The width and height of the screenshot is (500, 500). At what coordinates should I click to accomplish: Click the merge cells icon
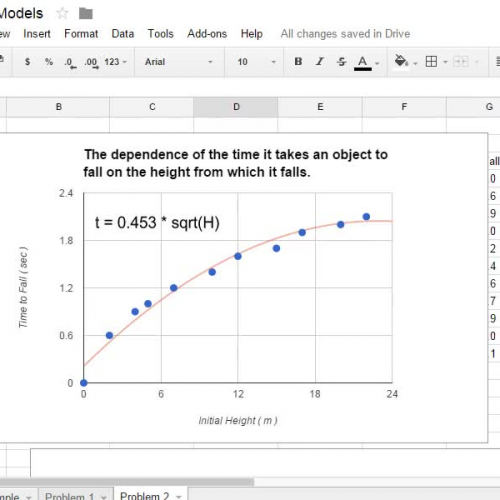pos(461,62)
